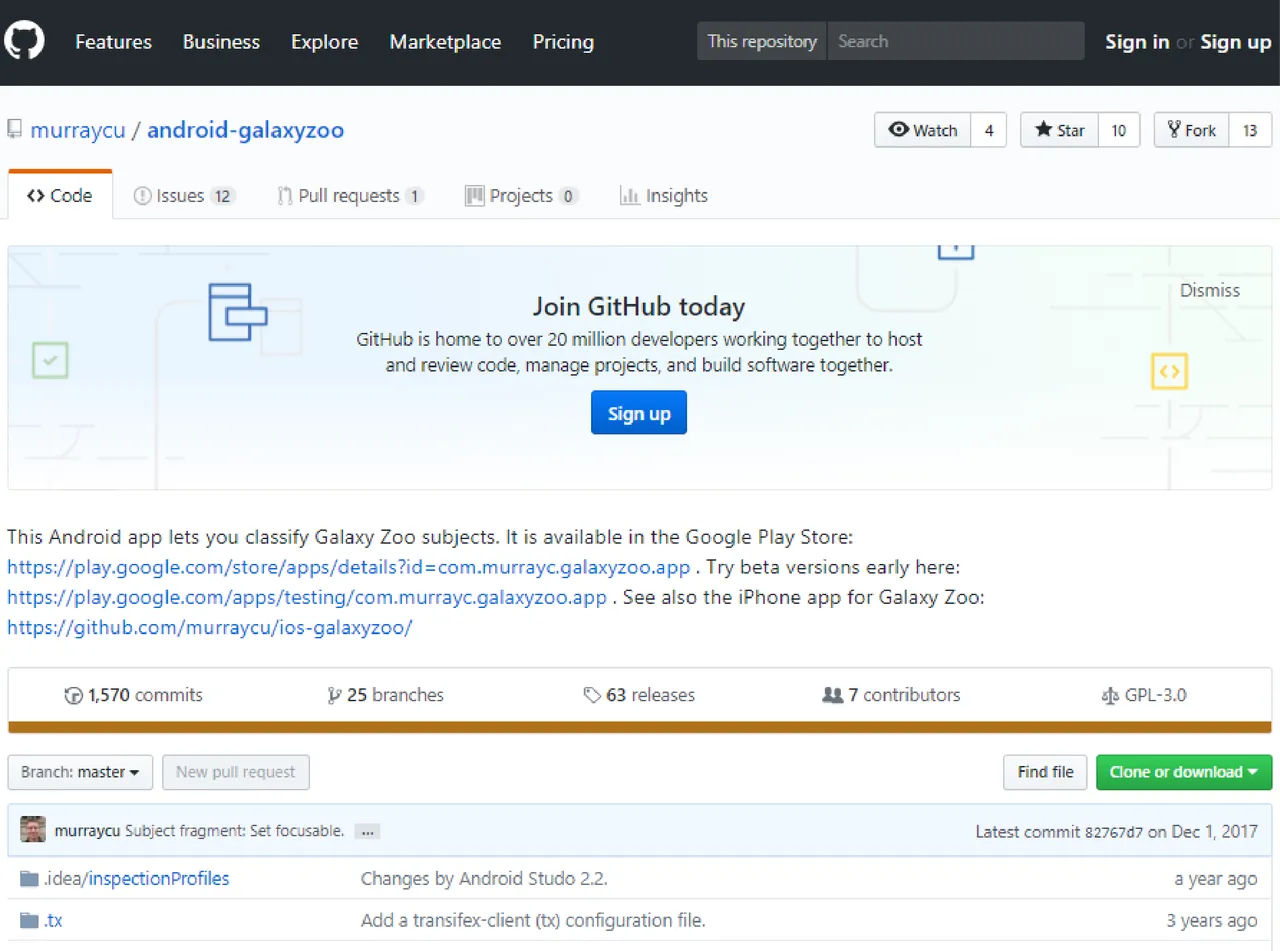Open the ios-galaxyzoo GitHub link
1280x951 pixels.
pyautogui.click(x=210, y=628)
